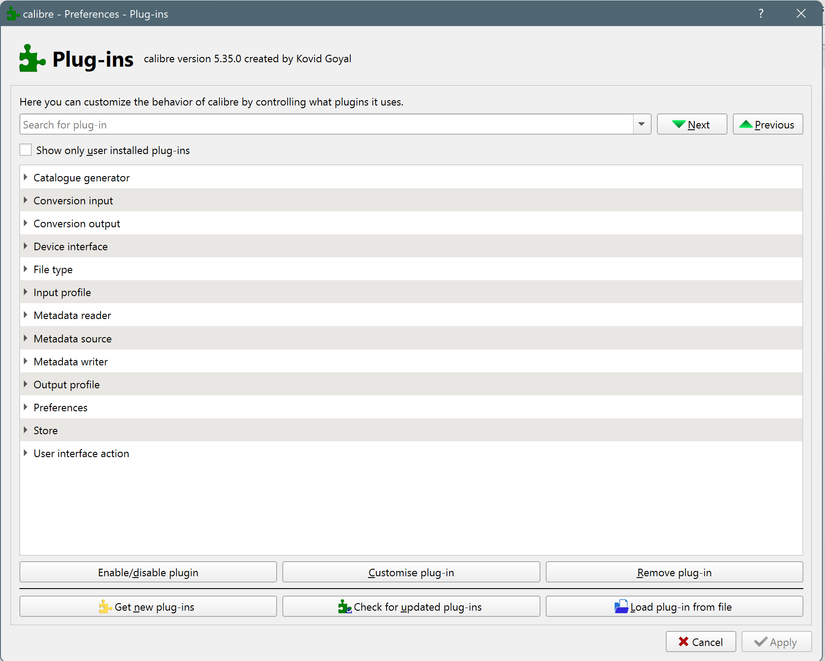825x661 pixels.
Task: Expand the File type category
Action: point(25,269)
